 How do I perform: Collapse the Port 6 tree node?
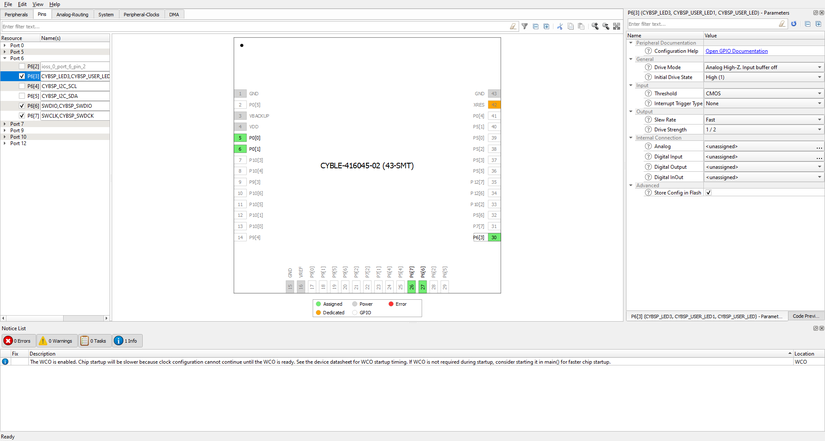(x=5, y=58)
